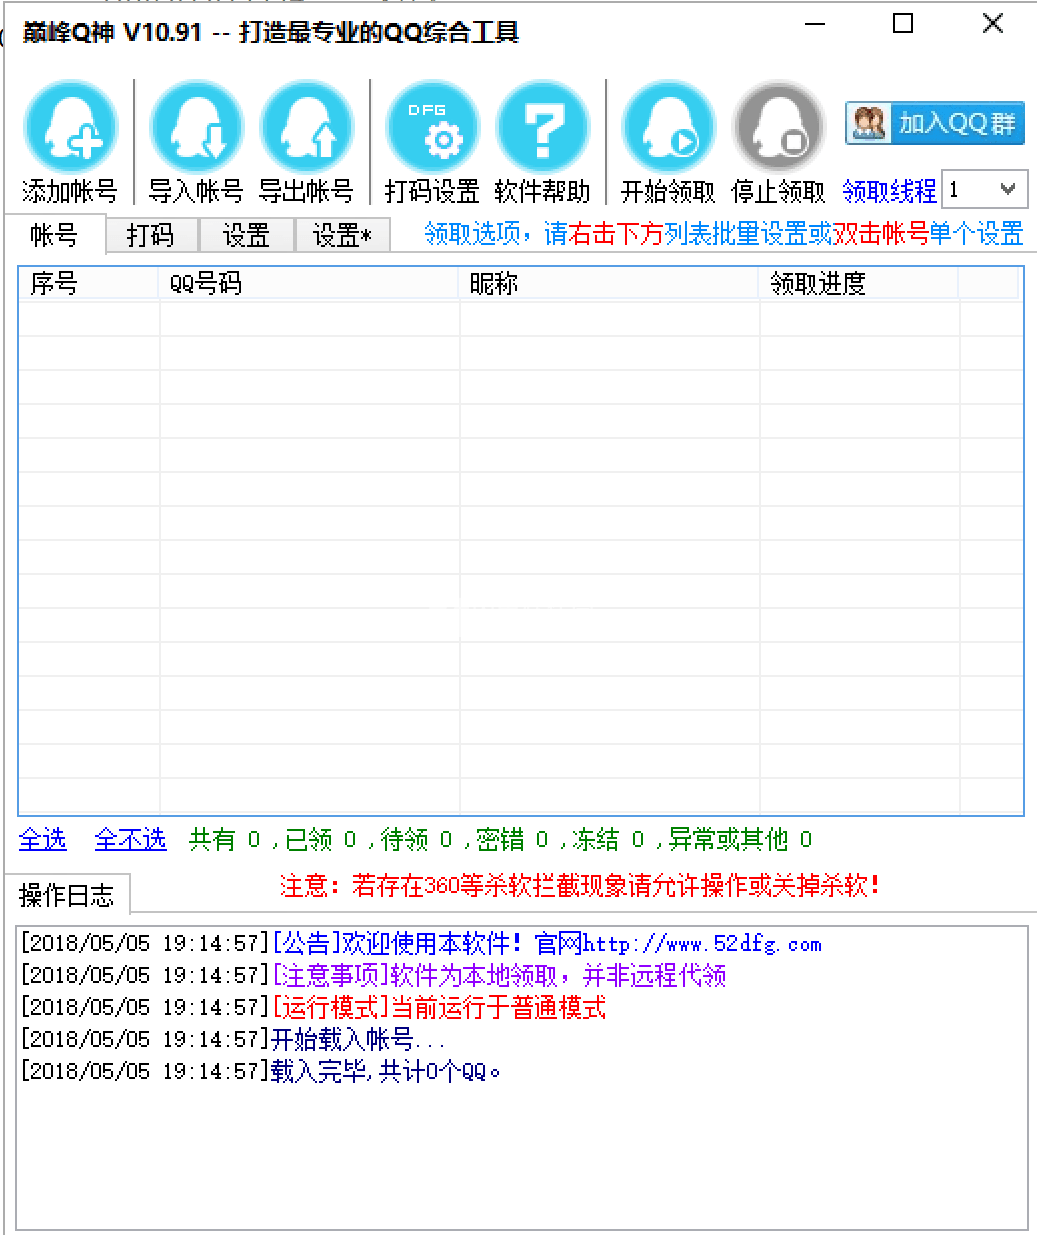Click the 领取线程 label text

coord(890,190)
